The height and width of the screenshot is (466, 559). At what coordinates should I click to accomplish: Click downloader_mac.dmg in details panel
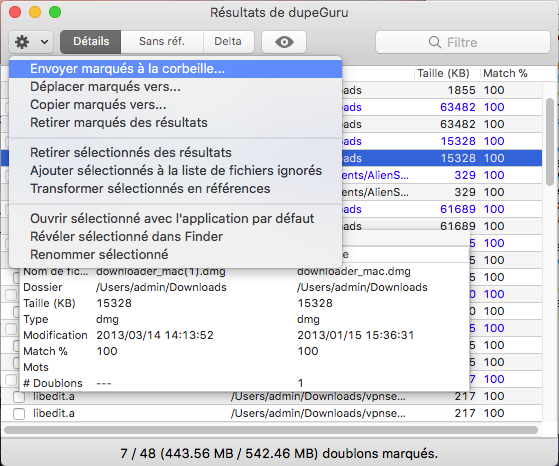point(354,272)
